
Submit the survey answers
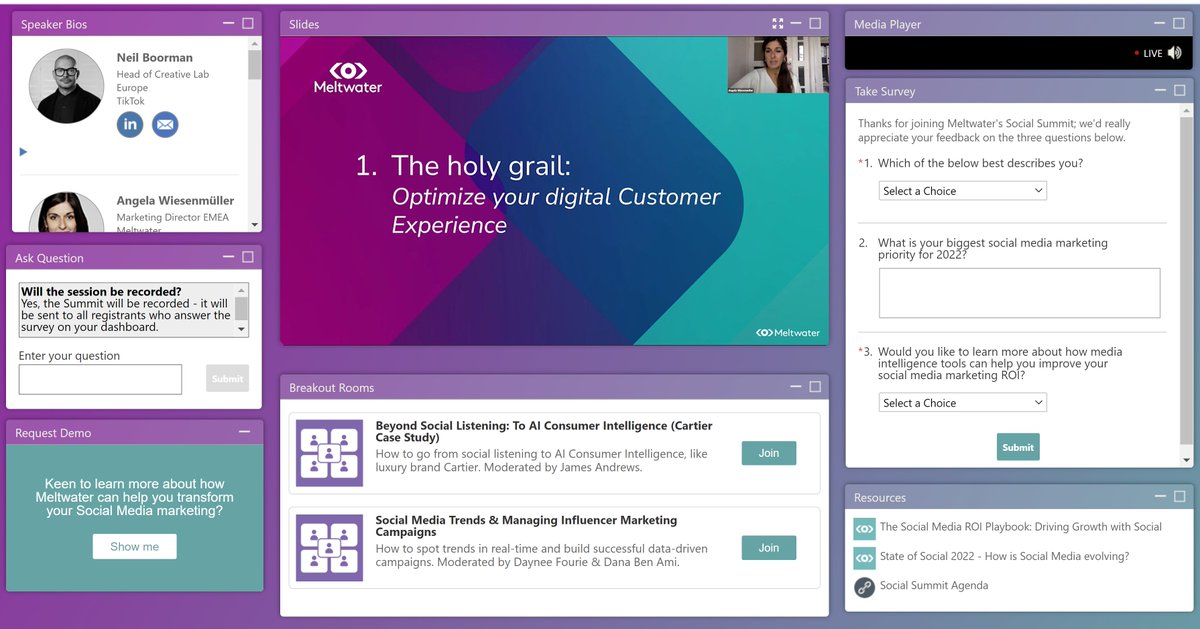coord(1018,447)
